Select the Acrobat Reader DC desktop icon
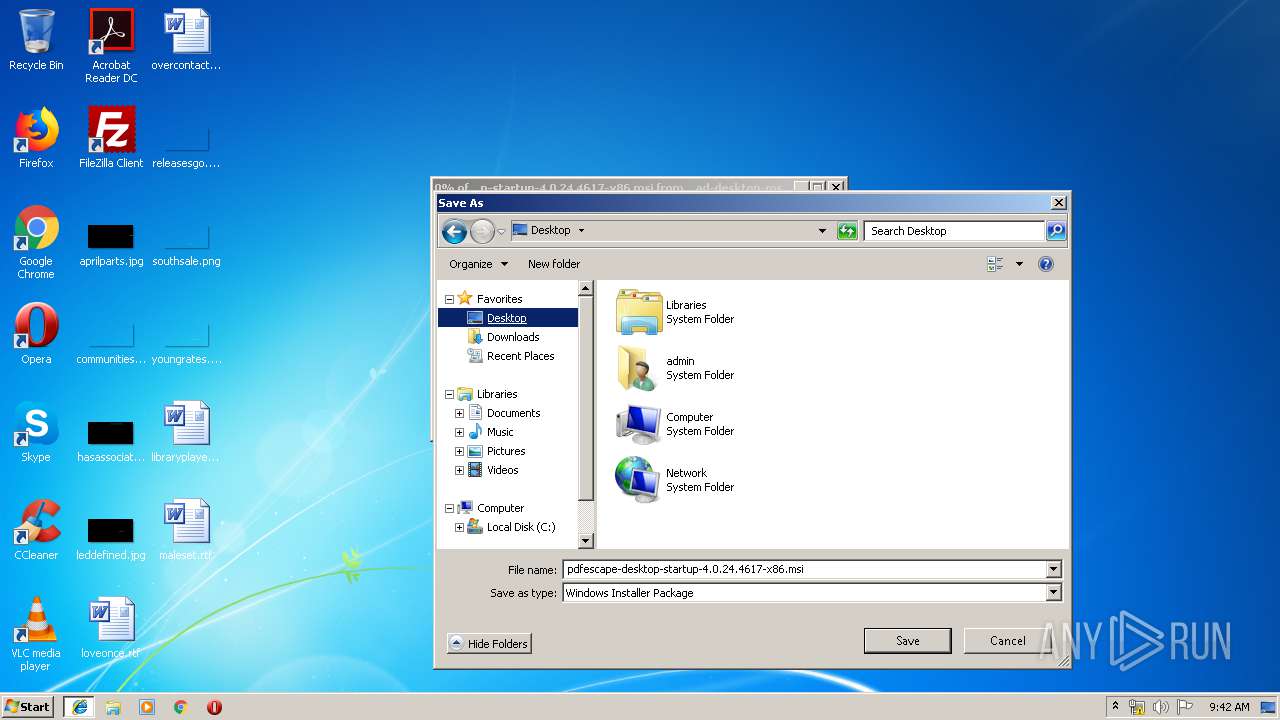Viewport: 1280px width, 720px height. (111, 46)
